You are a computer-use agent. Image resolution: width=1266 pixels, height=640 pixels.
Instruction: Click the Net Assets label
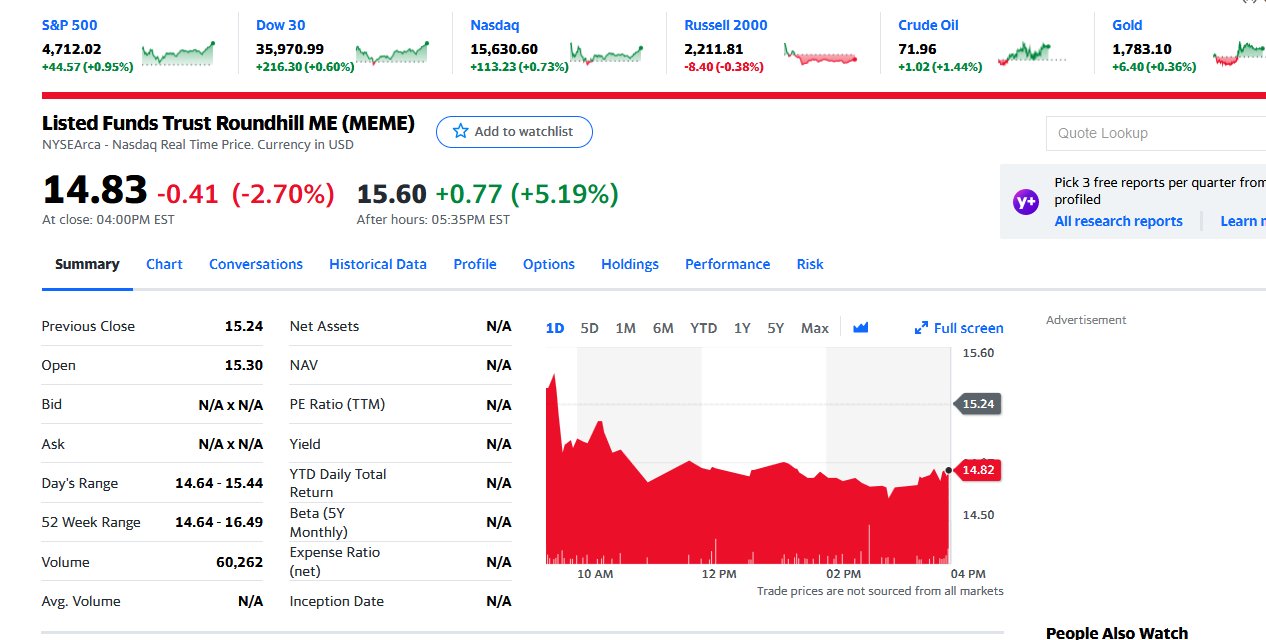click(324, 326)
